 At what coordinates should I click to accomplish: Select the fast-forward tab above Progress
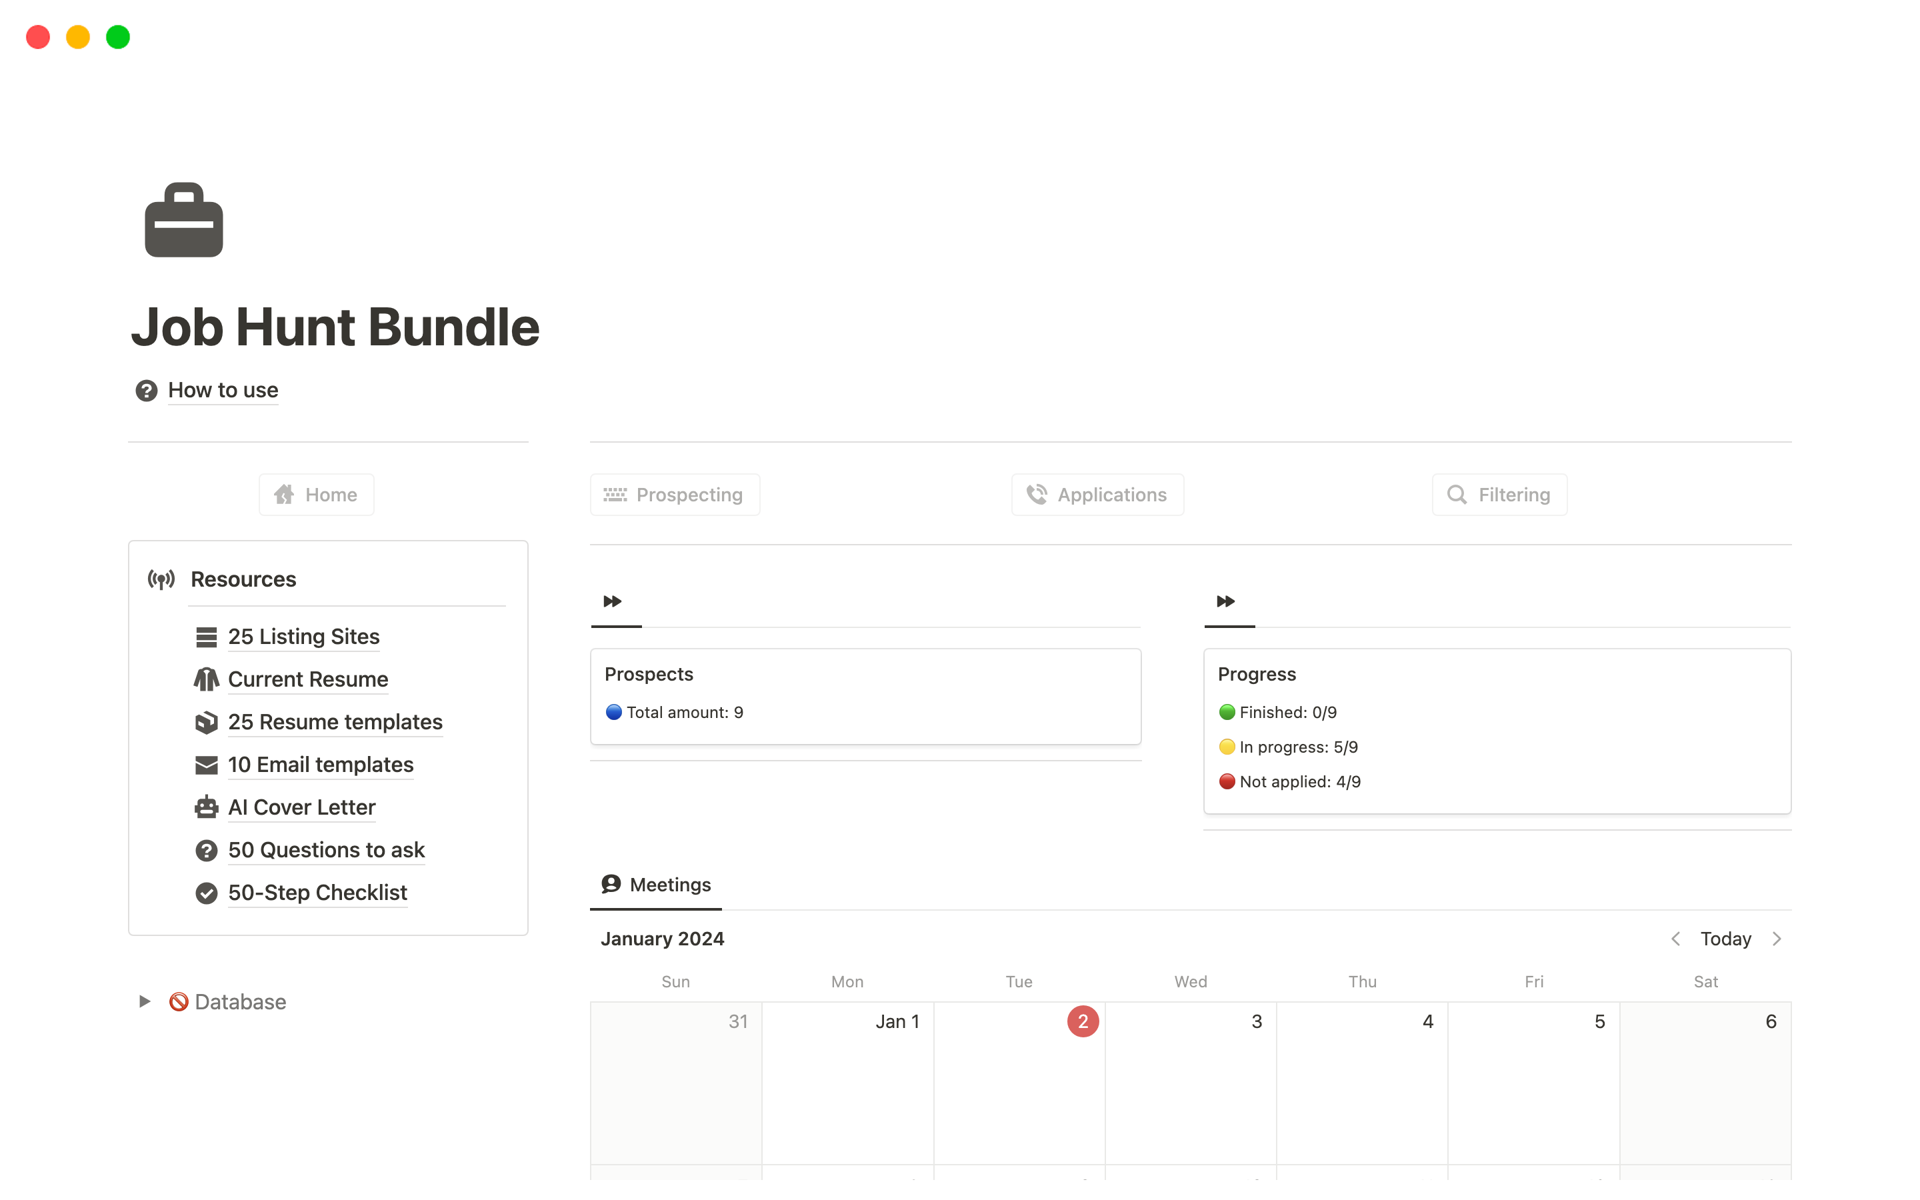point(1226,601)
